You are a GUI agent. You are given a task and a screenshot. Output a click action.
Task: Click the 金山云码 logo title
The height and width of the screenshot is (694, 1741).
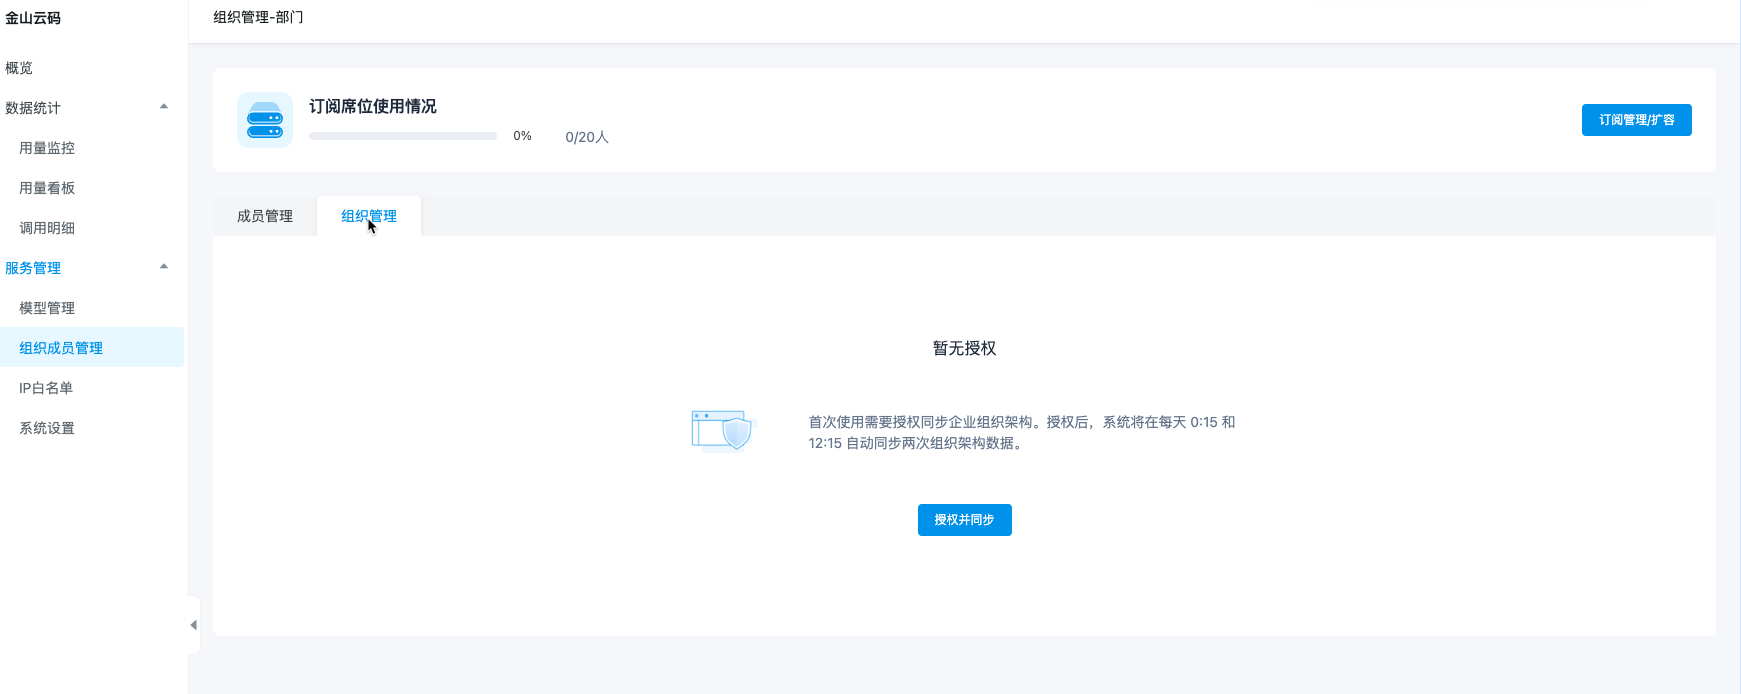[33, 18]
